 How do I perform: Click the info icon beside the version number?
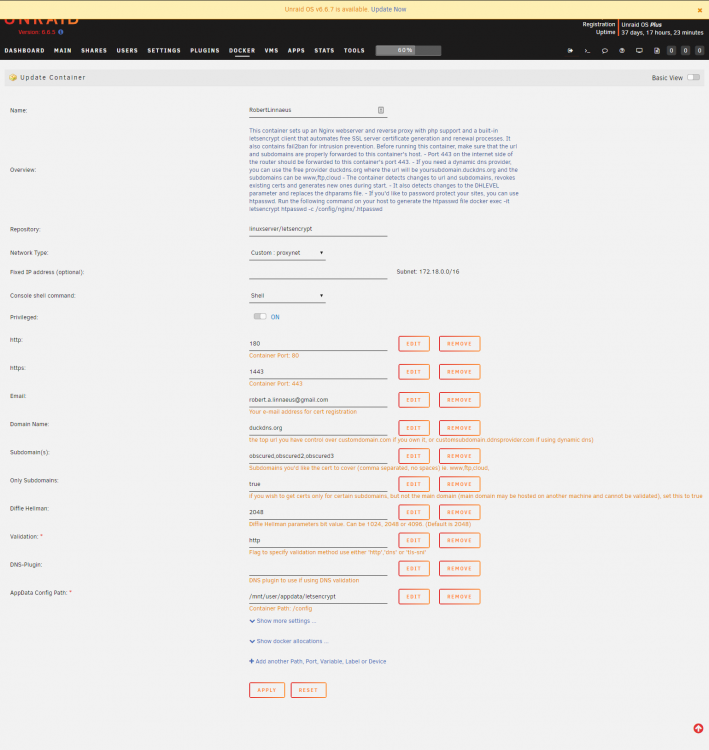click(x=61, y=32)
